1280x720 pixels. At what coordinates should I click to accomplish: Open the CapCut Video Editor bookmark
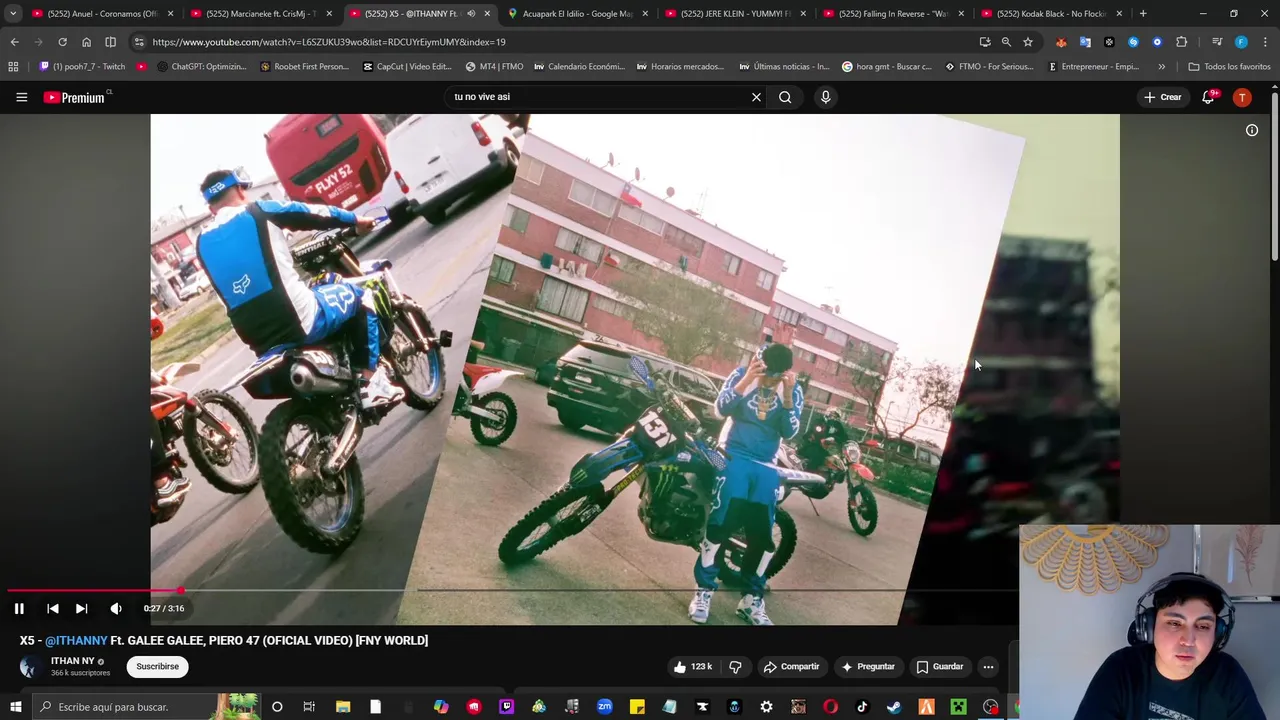click(407, 67)
